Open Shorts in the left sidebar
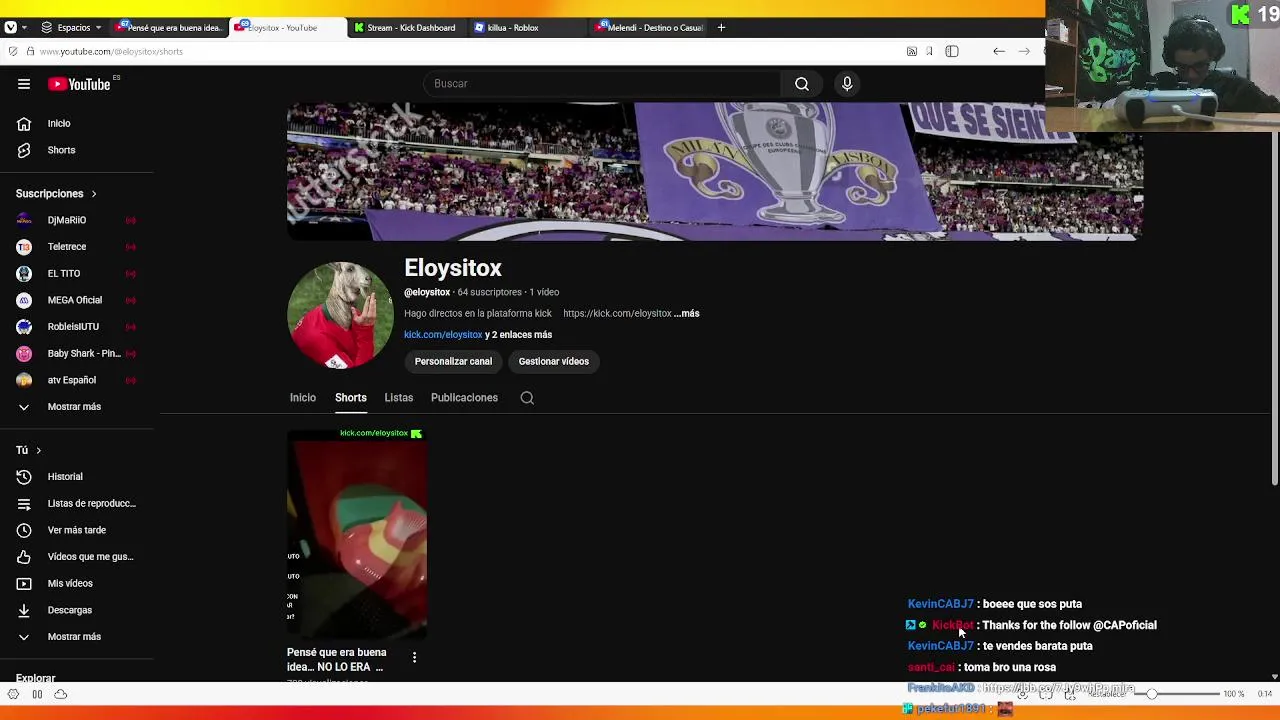 (x=61, y=150)
